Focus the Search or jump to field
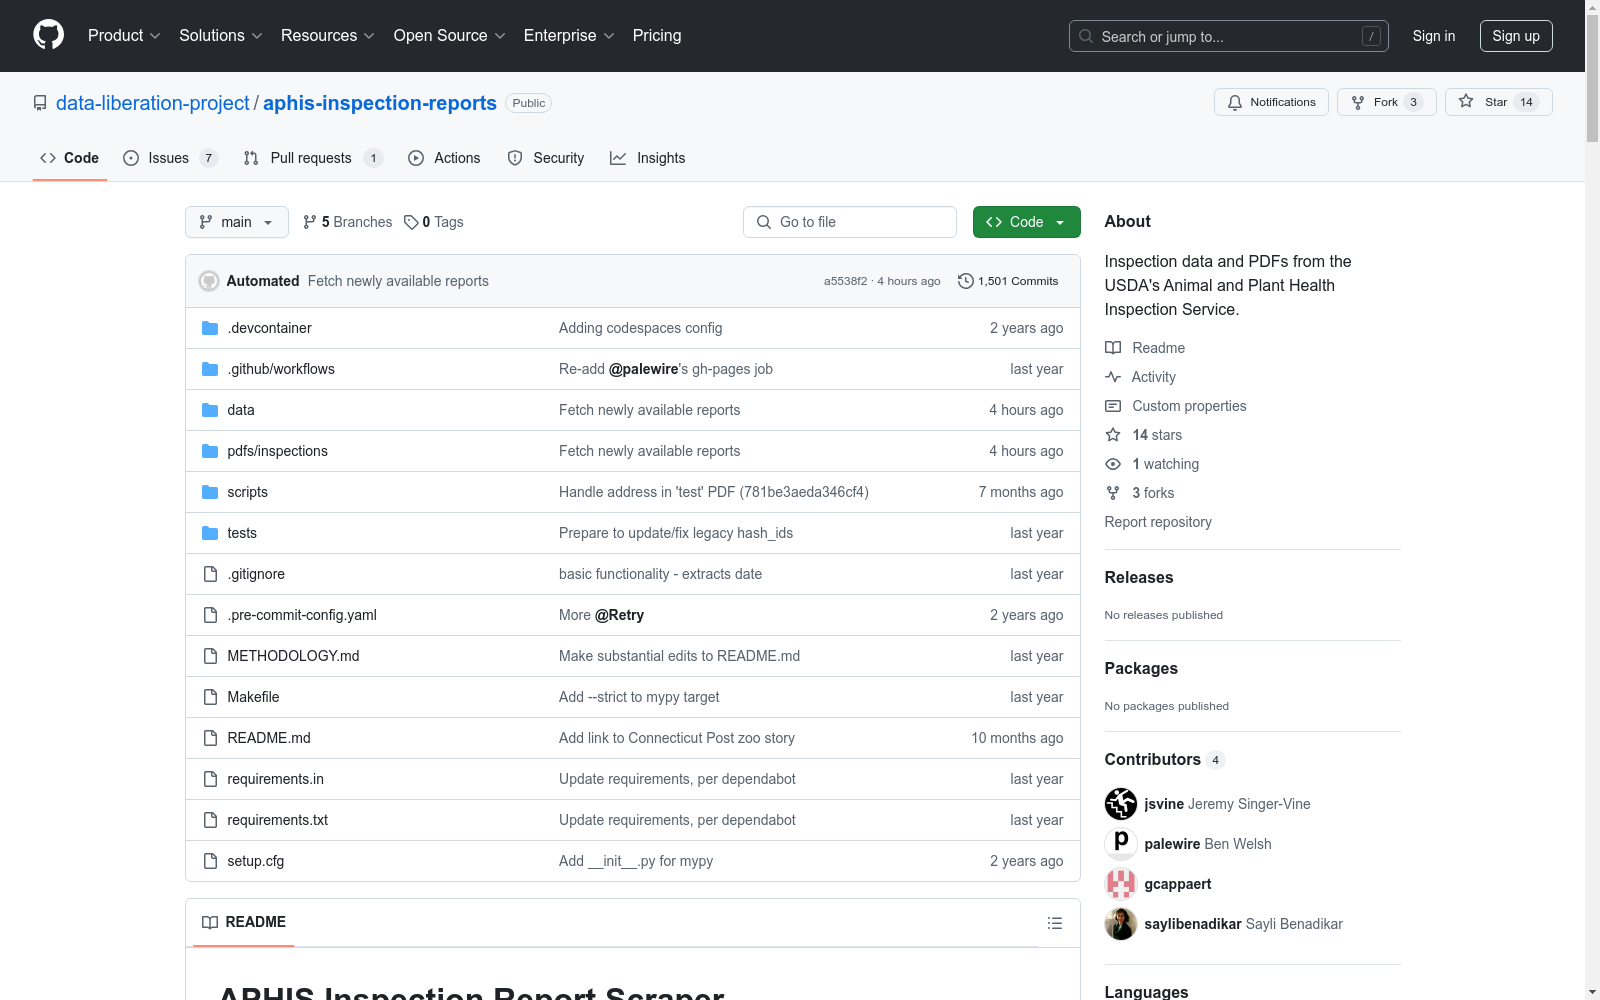Image resolution: width=1600 pixels, height=1000 pixels. point(1229,36)
